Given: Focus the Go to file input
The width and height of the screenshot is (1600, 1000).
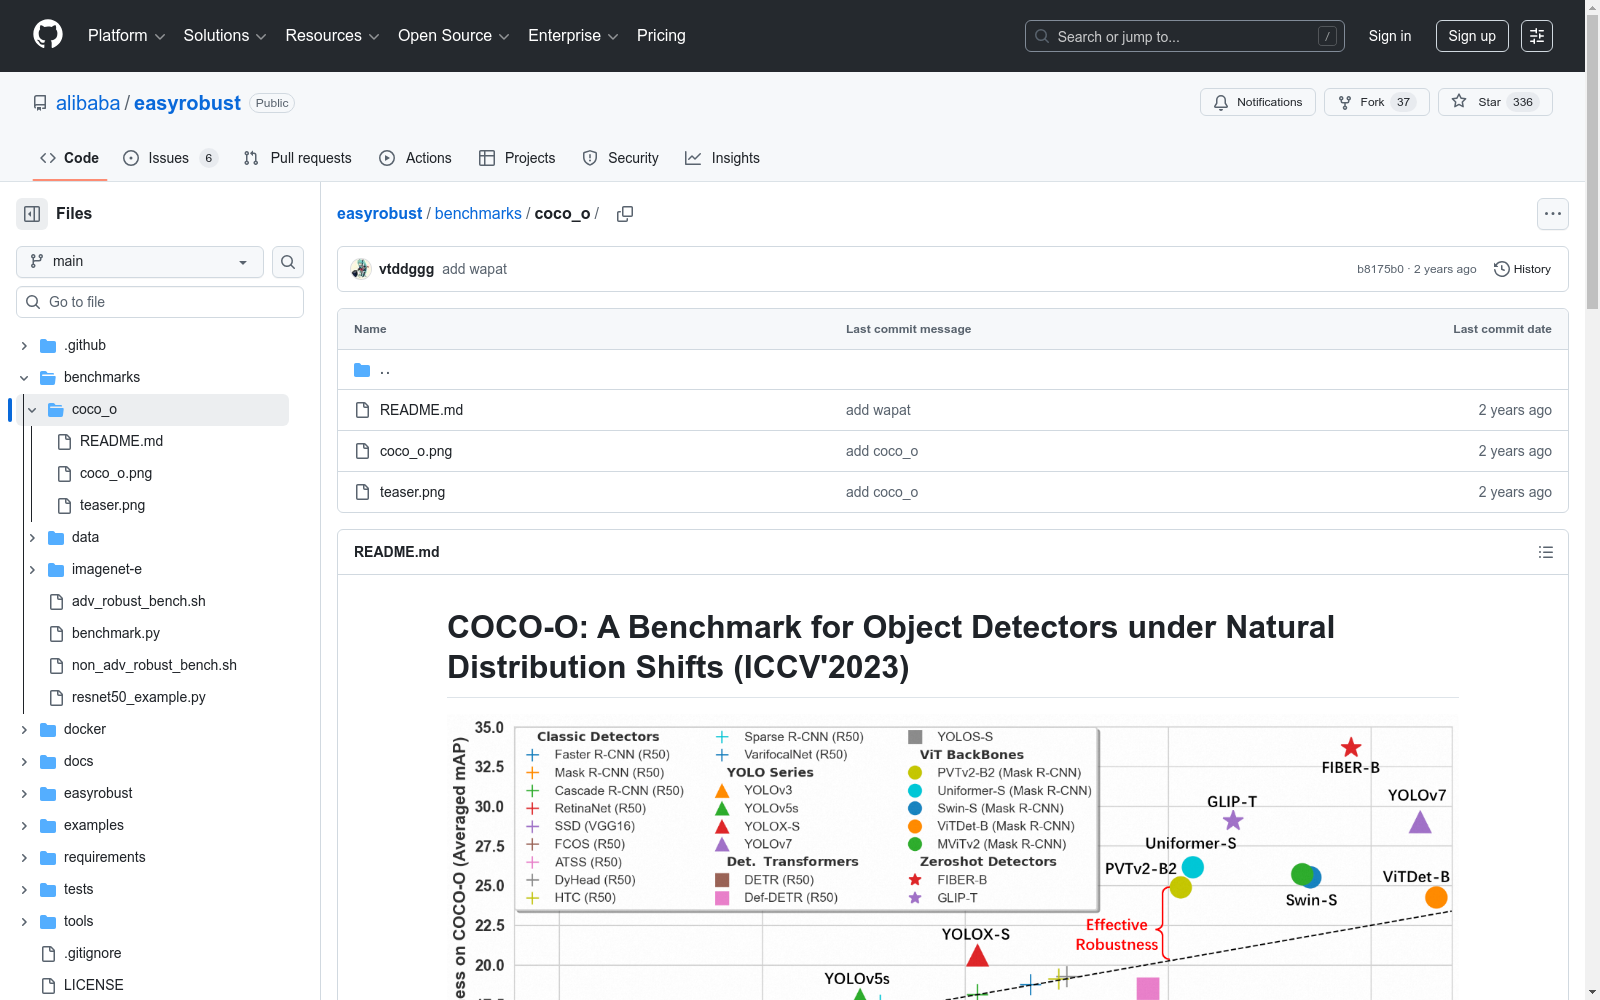Looking at the screenshot, I should pyautogui.click(x=160, y=302).
